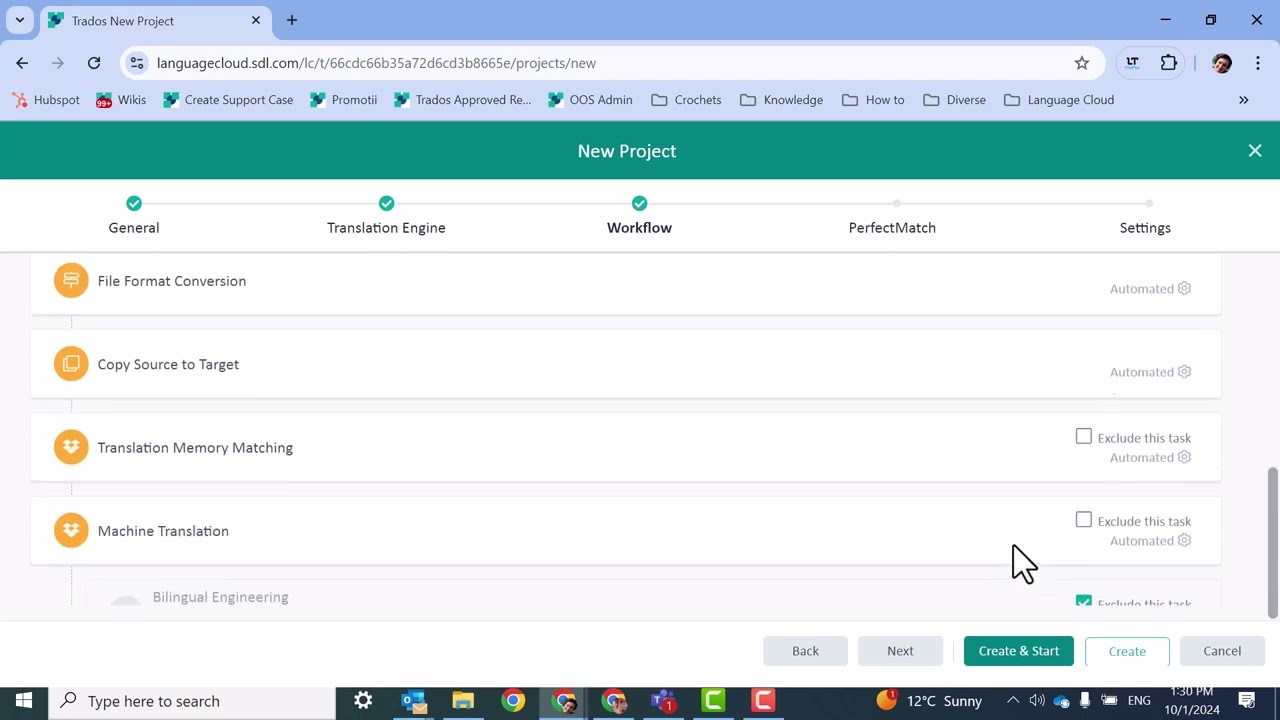The height and width of the screenshot is (720, 1280).
Task: Click the File Format Conversion orange icon
Action: [71, 281]
